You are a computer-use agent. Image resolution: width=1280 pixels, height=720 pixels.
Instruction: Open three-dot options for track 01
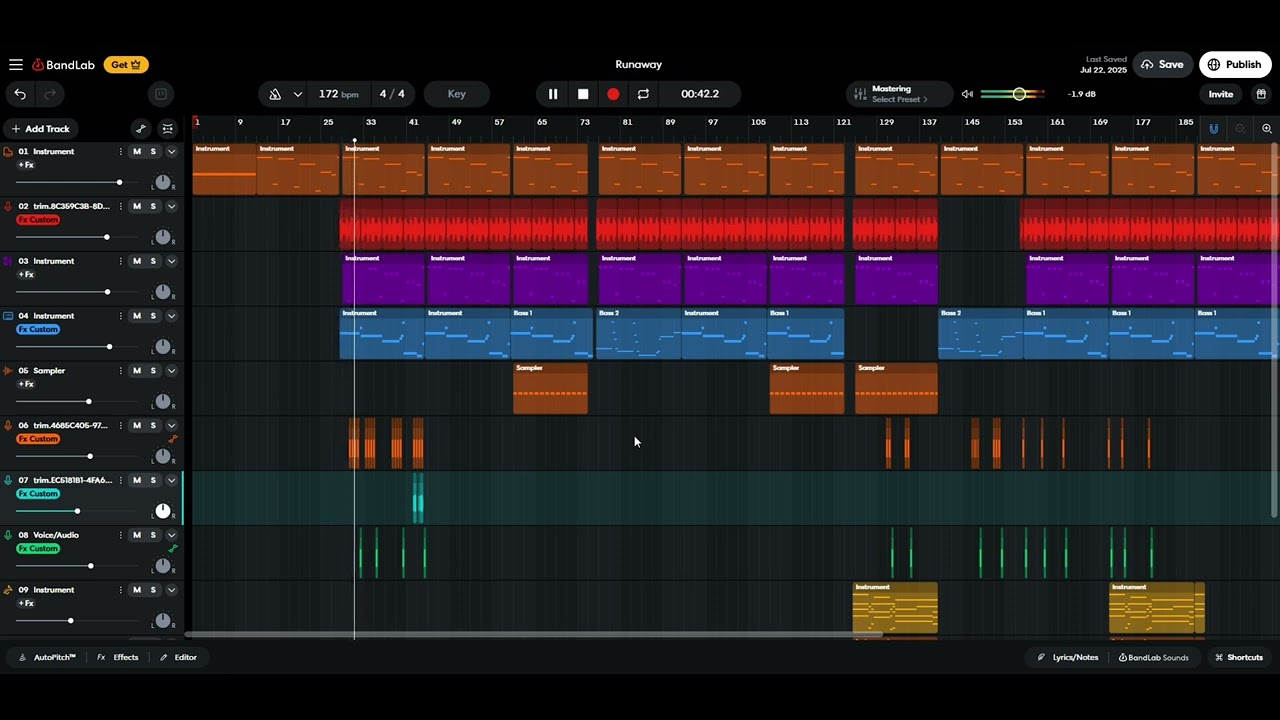[x=121, y=152]
